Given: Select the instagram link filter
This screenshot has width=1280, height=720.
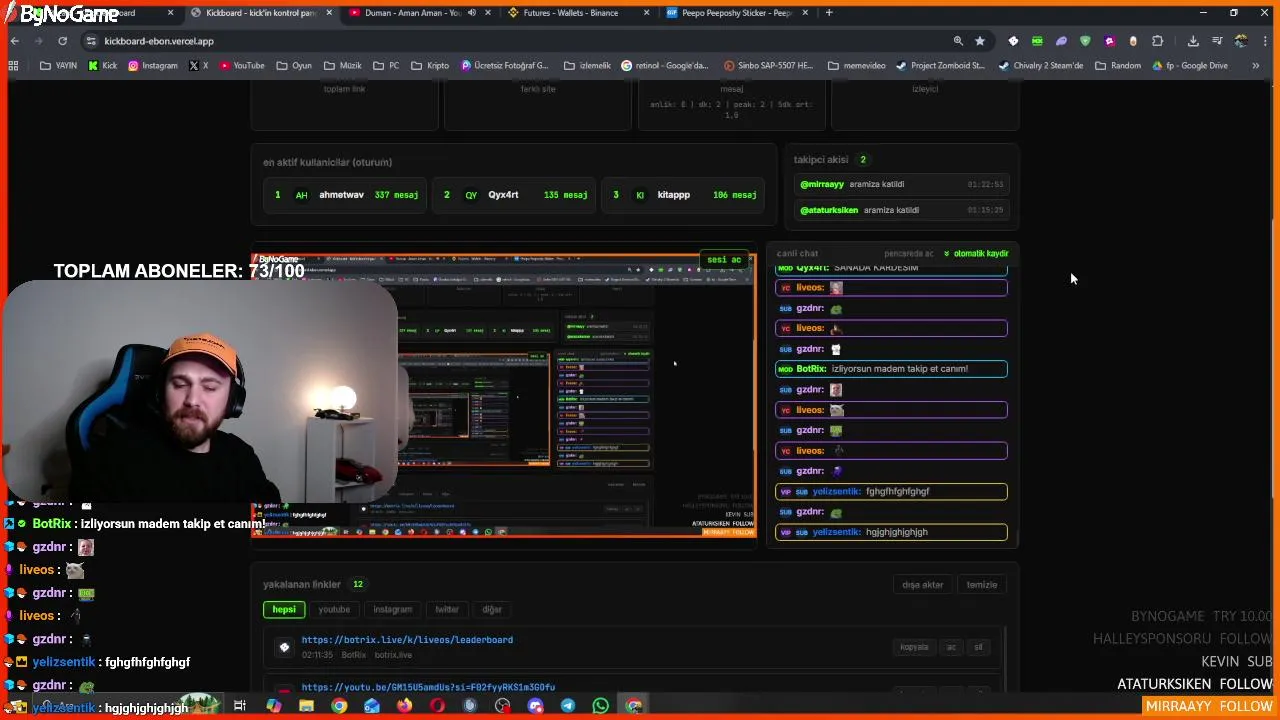Looking at the screenshot, I should click(x=392, y=609).
